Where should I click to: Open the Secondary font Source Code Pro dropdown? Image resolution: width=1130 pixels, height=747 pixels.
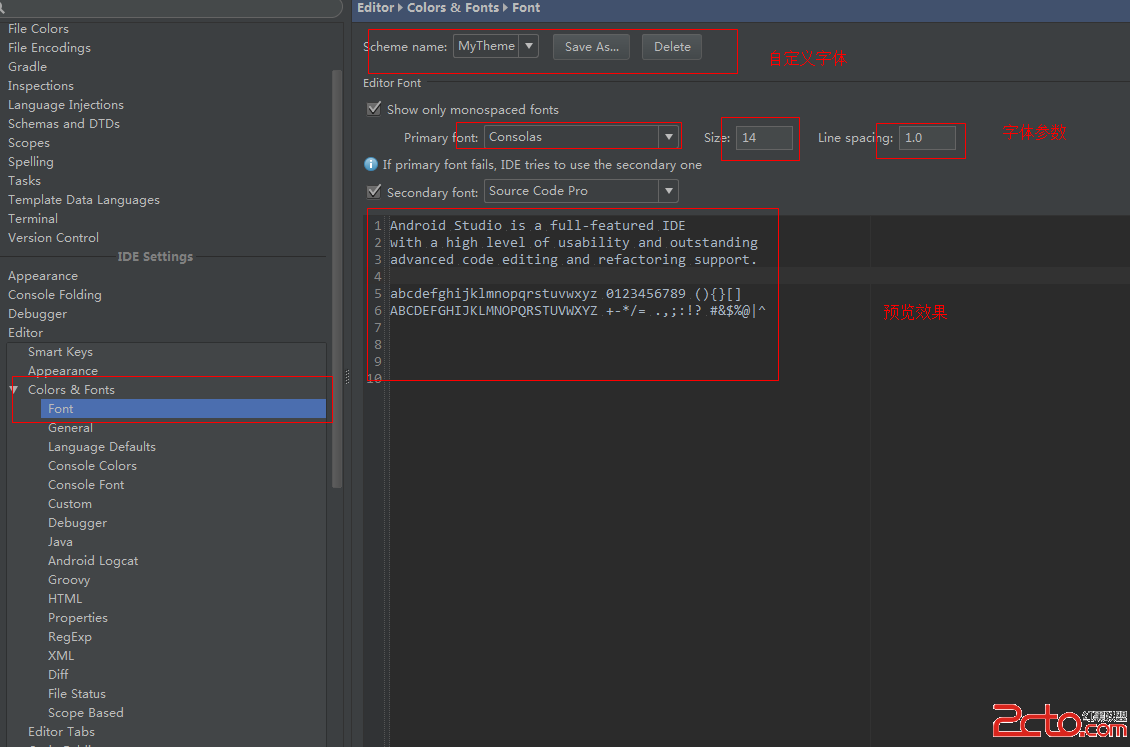point(668,191)
